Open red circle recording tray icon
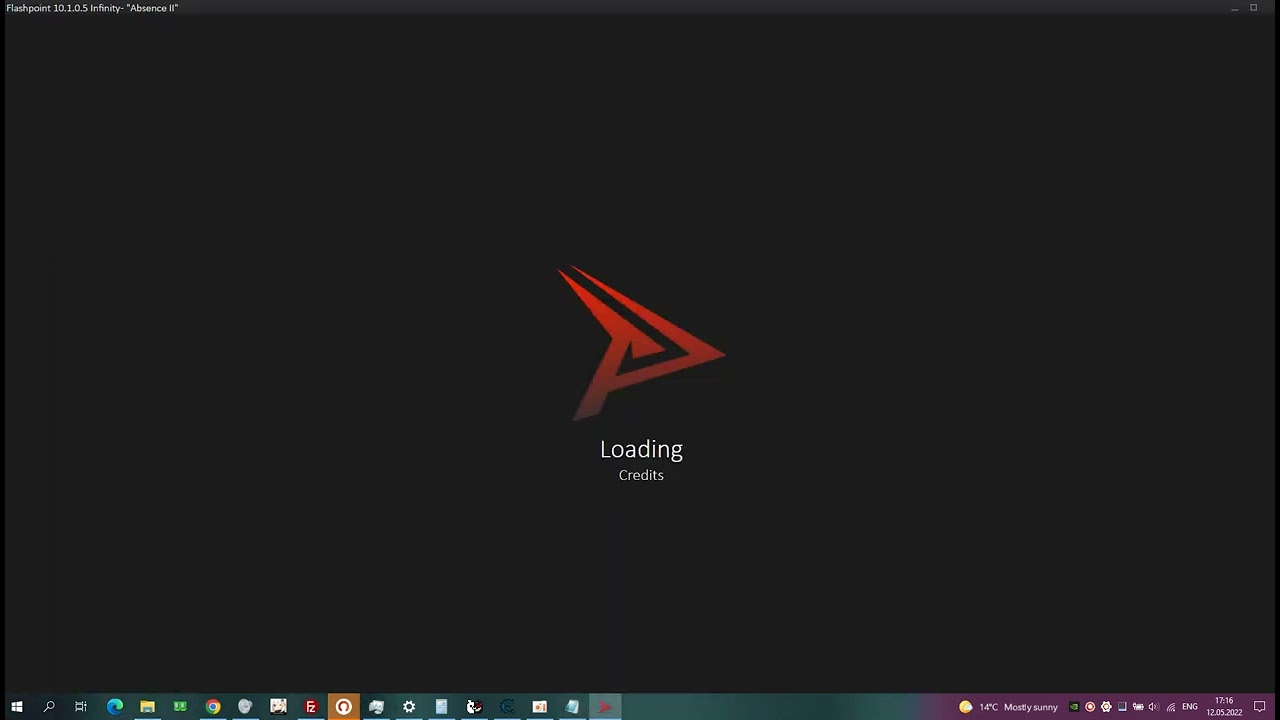This screenshot has width=1280, height=720. (1090, 707)
